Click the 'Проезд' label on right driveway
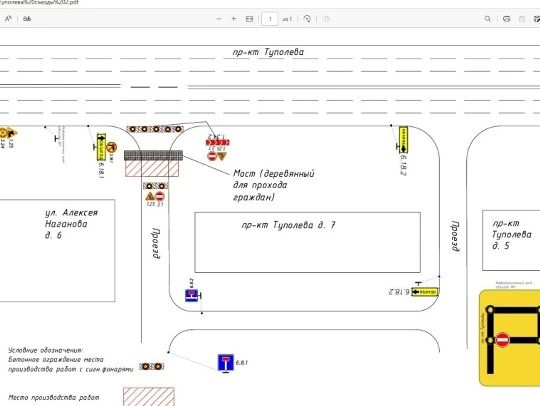The image size is (540, 406). [455, 236]
